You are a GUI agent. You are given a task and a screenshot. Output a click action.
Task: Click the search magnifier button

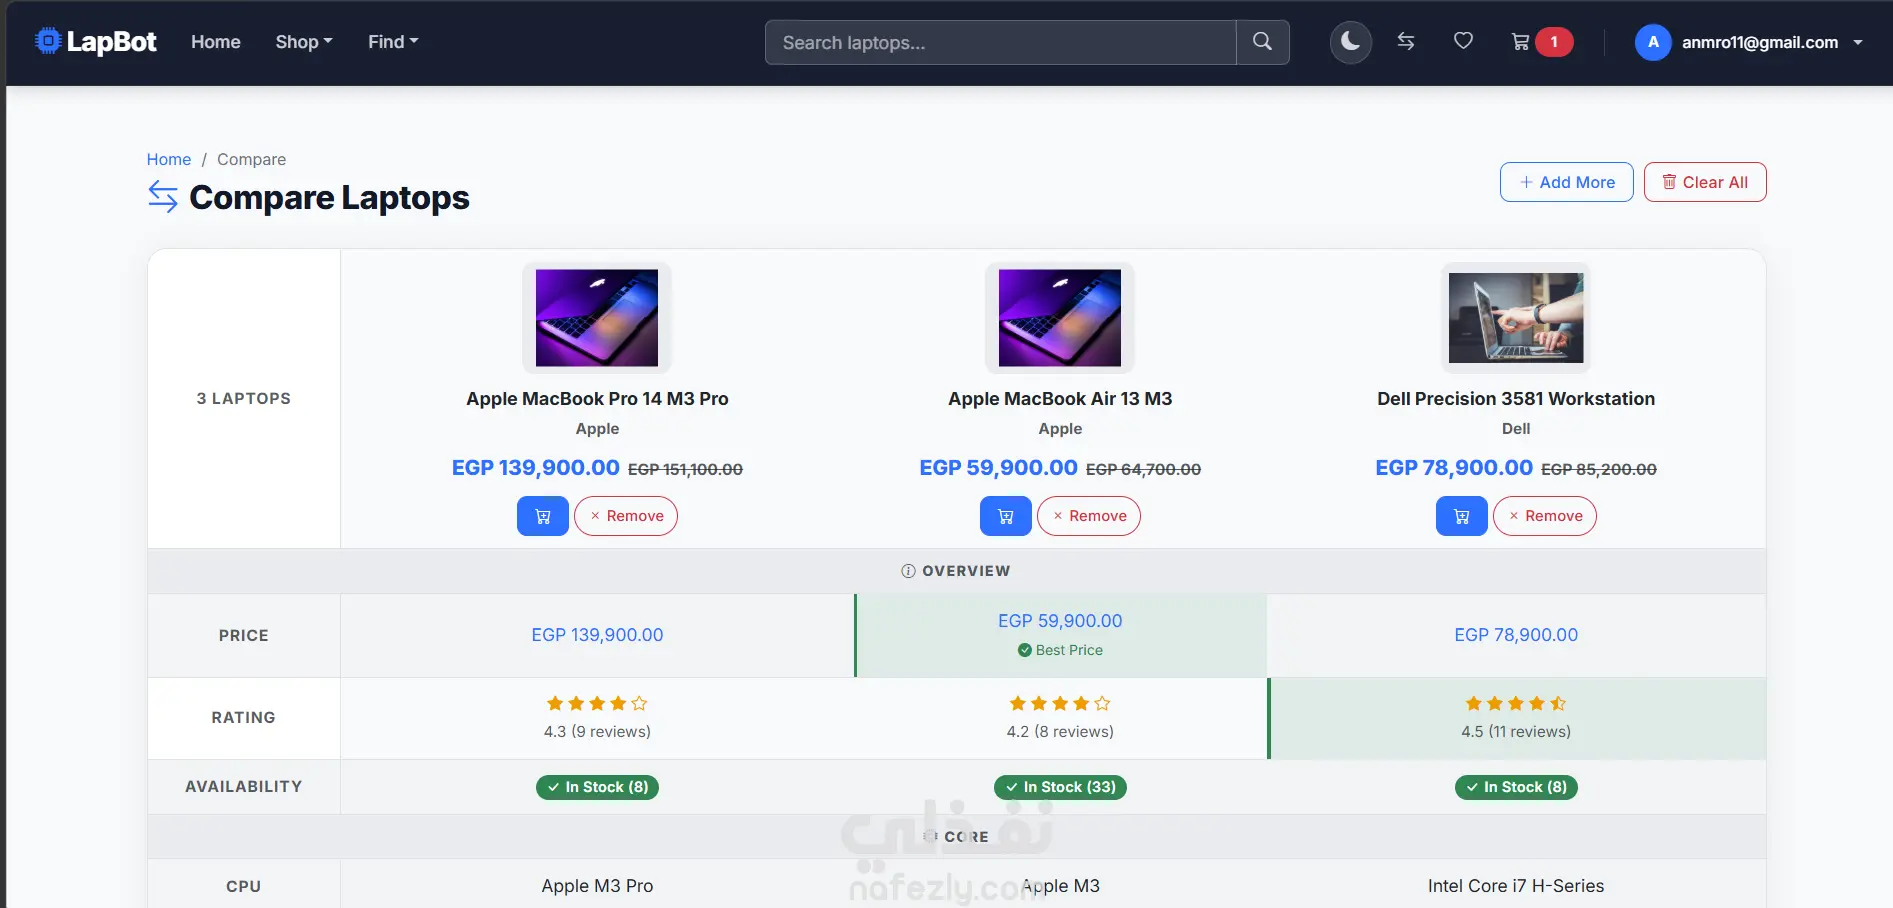pos(1263,42)
